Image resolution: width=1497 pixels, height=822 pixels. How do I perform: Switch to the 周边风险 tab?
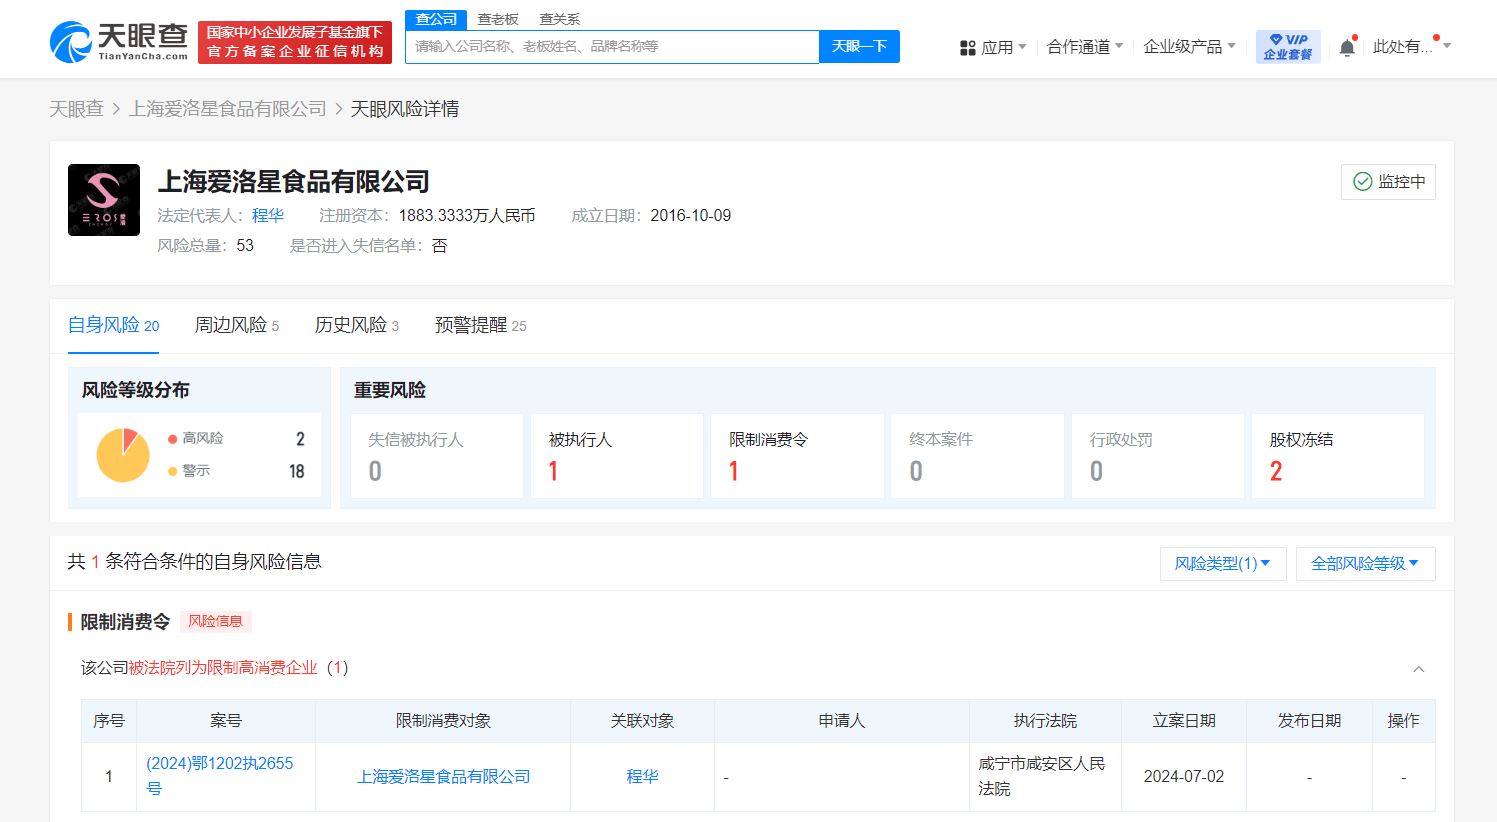237,325
